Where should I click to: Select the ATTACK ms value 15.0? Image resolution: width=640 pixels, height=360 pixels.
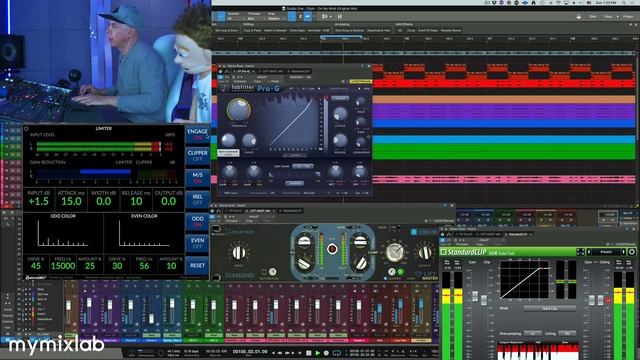click(x=71, y=201)
